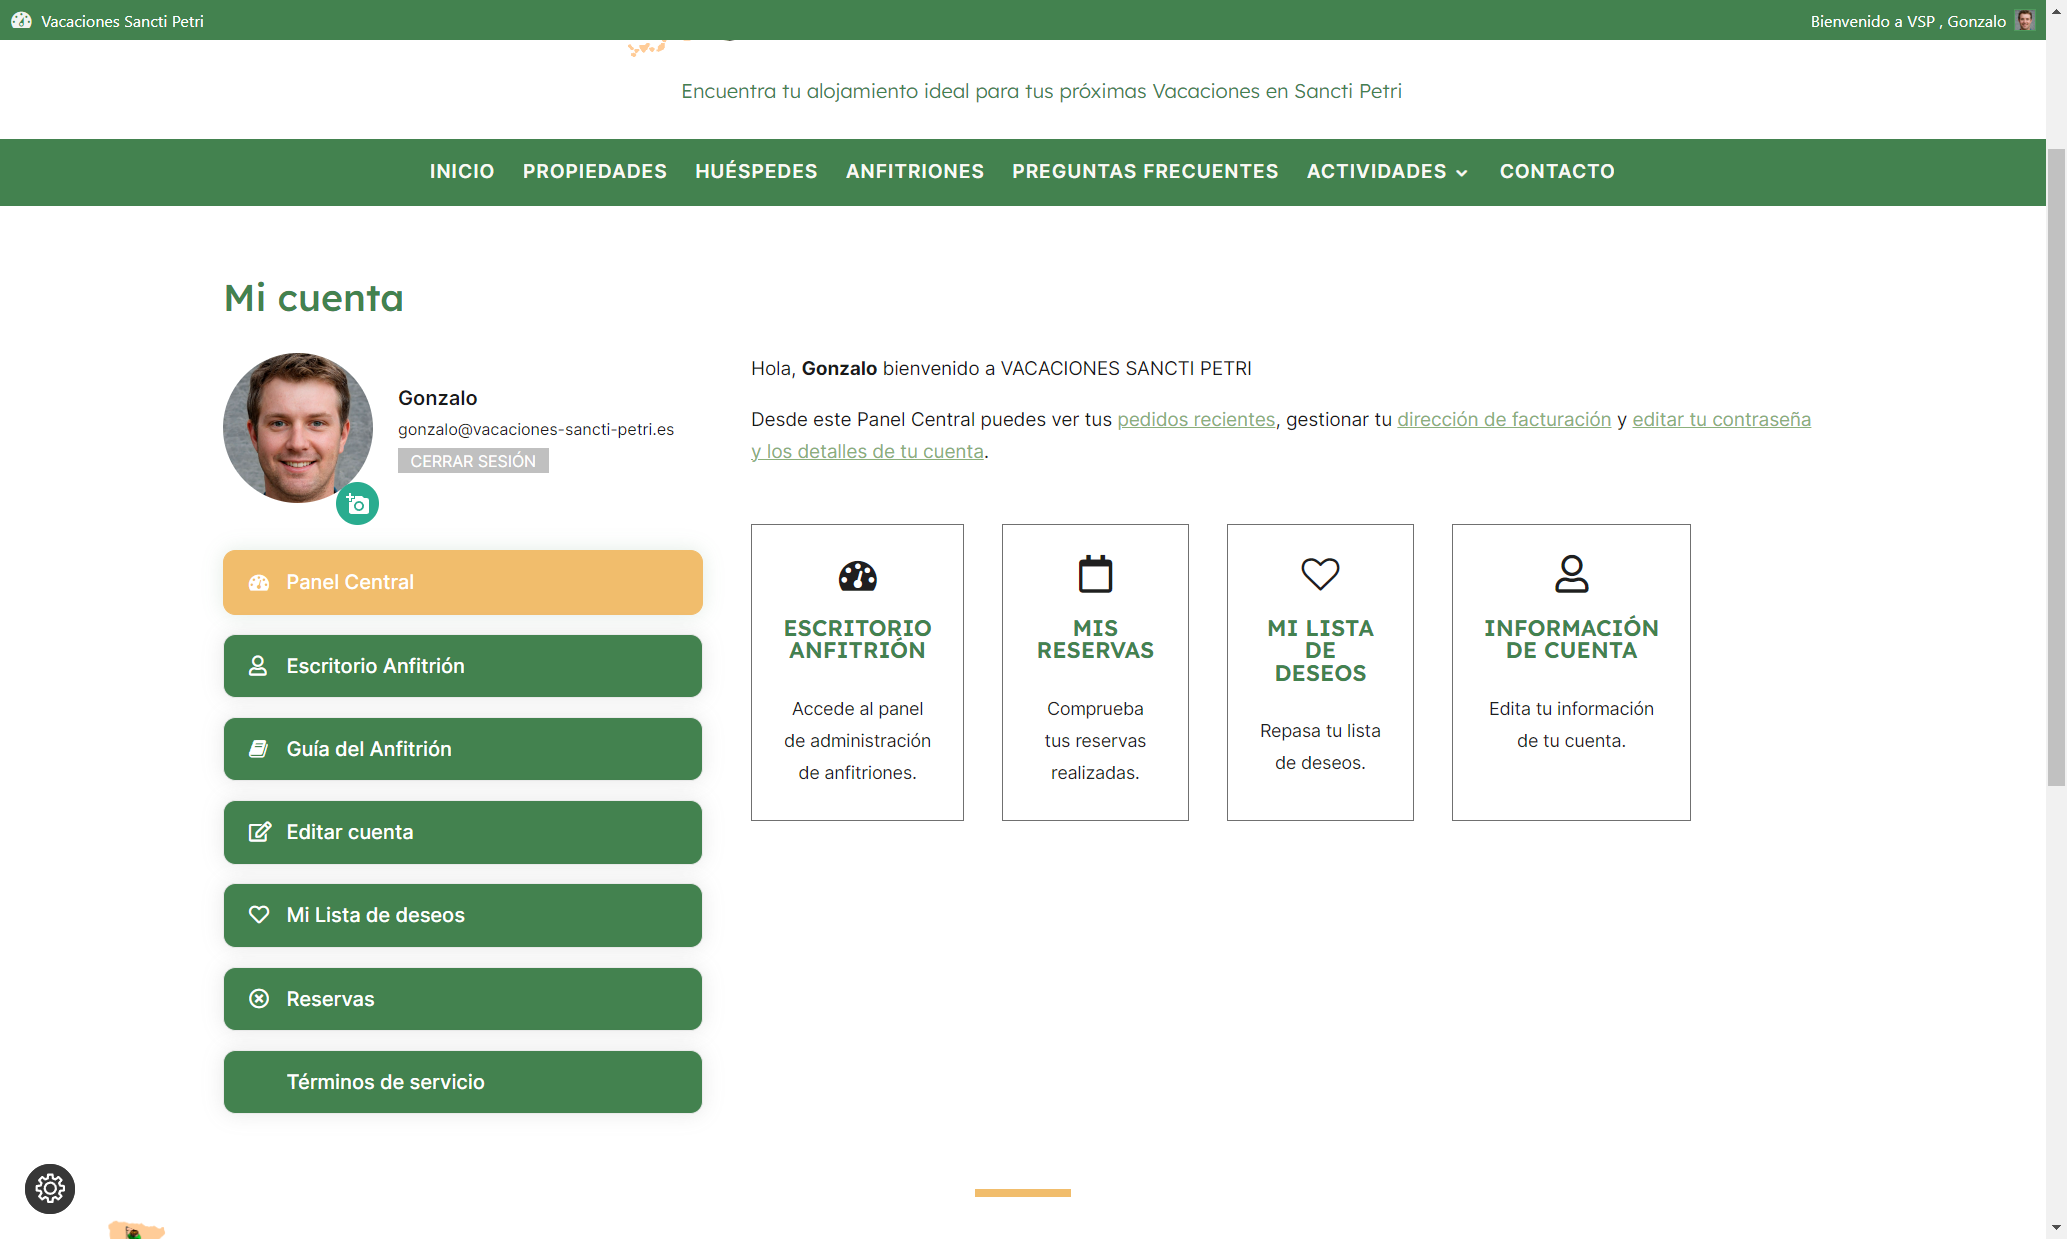Open the Anfitriones menu item
Screen dimensions: 2067x1239
click(915, 171)
